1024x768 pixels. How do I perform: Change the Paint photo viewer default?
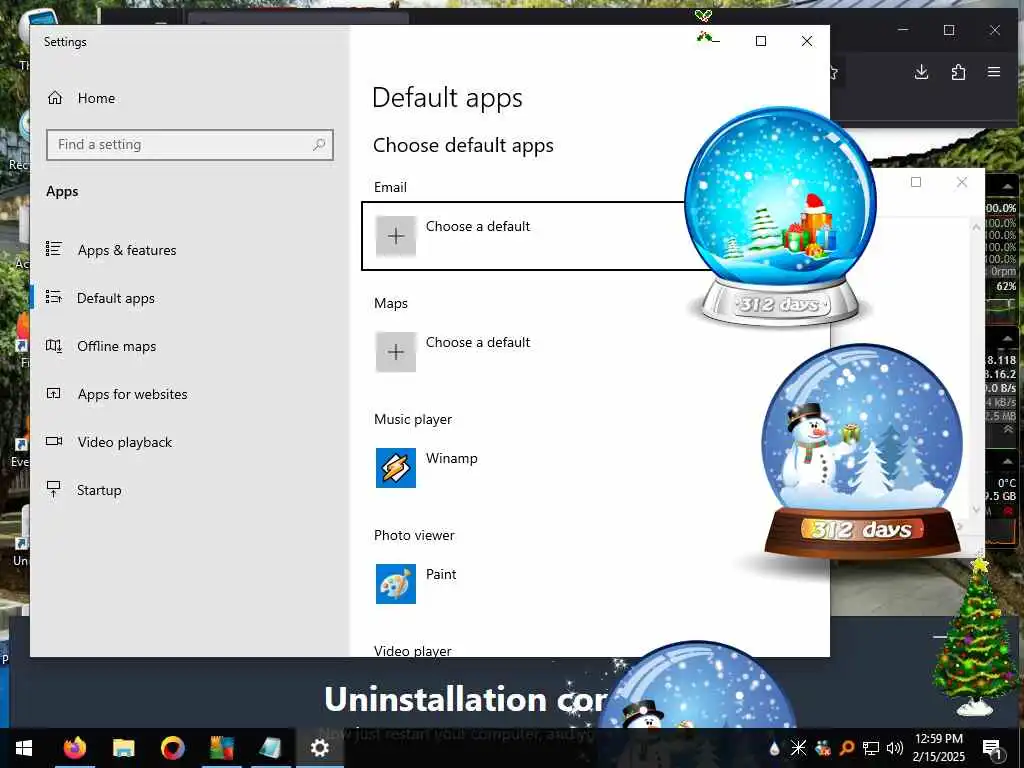417,584
